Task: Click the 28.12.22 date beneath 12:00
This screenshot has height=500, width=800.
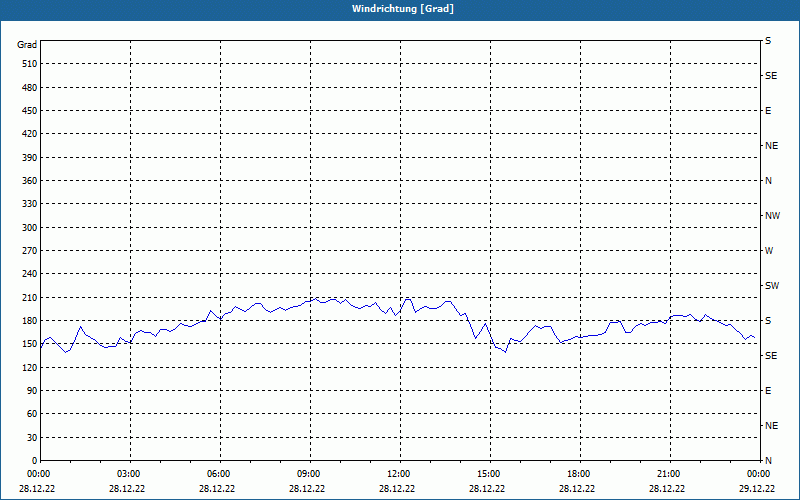Action: (397, 489)
